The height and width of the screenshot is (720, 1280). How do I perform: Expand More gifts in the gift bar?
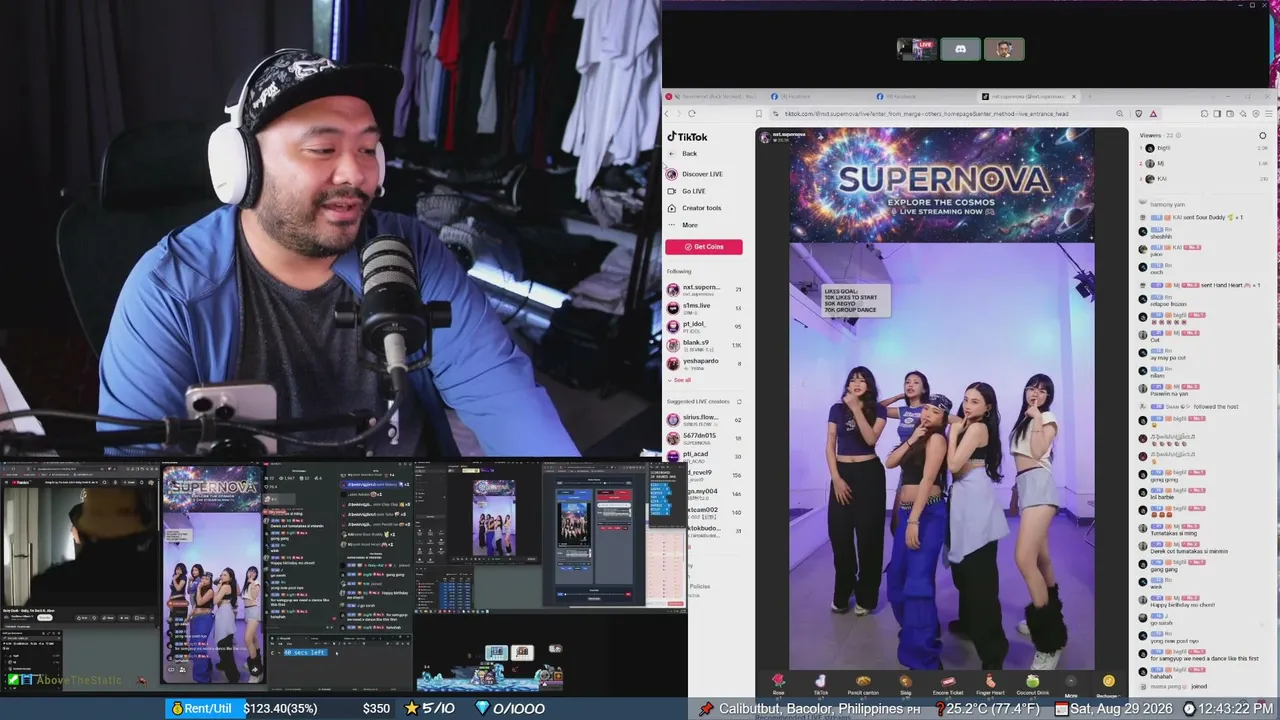[1071, 685]
